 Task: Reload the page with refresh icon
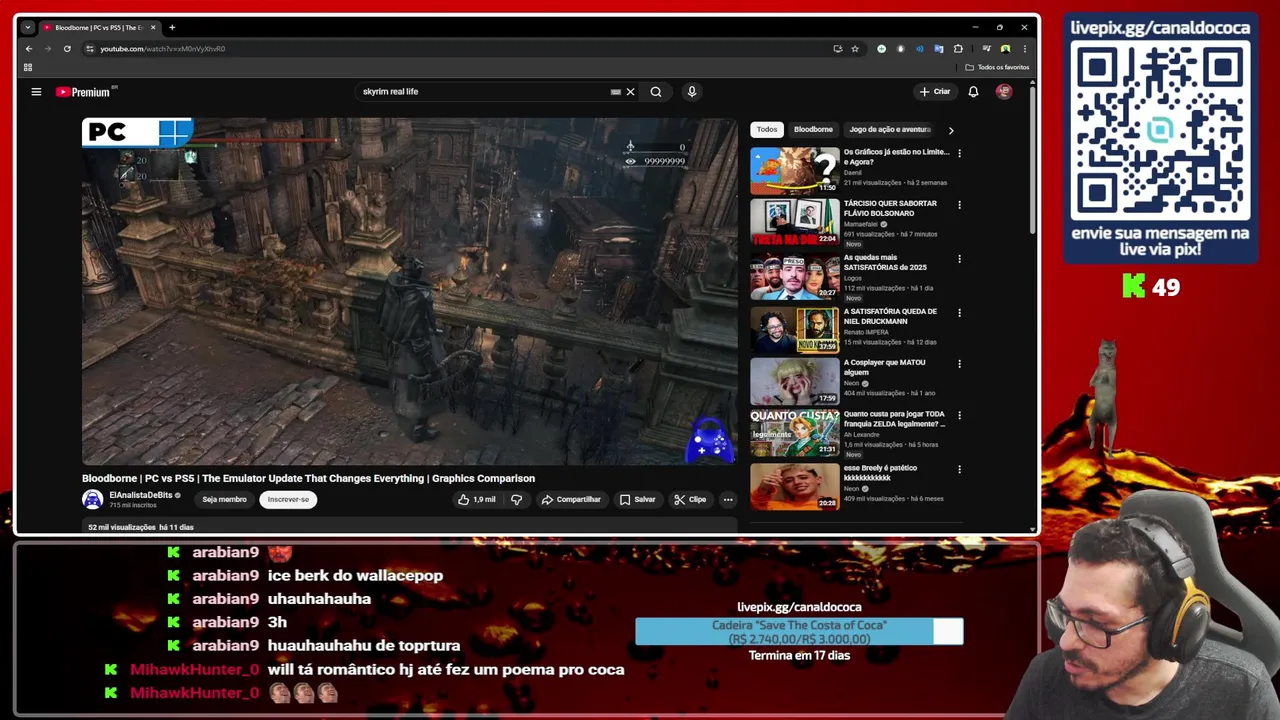click(x=67, y=48)
